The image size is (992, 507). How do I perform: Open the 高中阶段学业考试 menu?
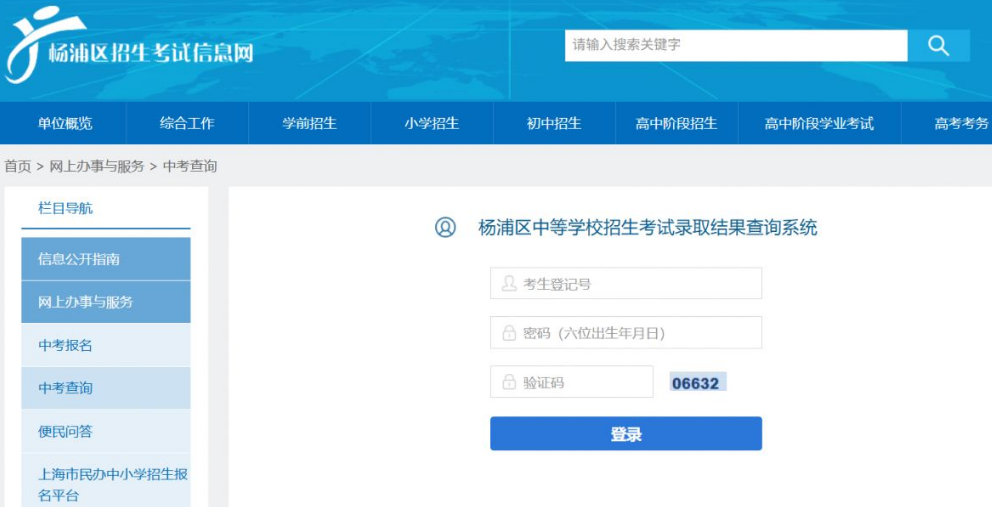tap(819, 123)
